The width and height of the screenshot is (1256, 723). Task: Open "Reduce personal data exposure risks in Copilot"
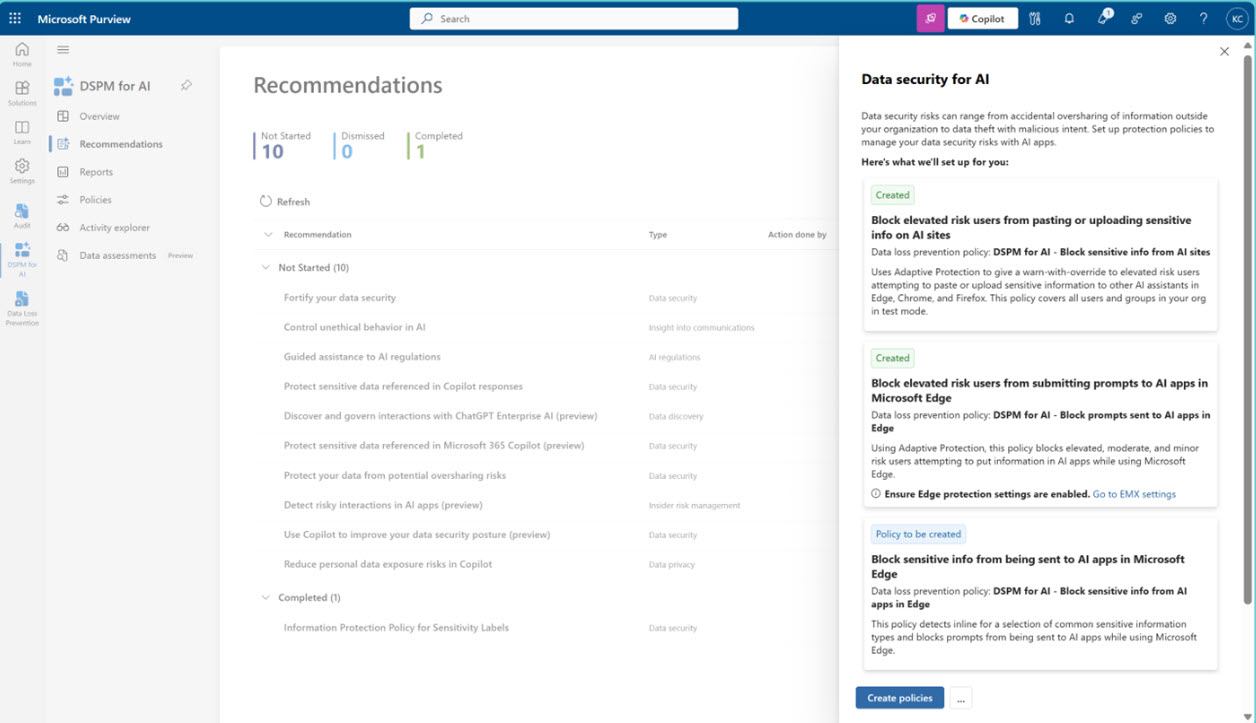click(x=388, y=565)
